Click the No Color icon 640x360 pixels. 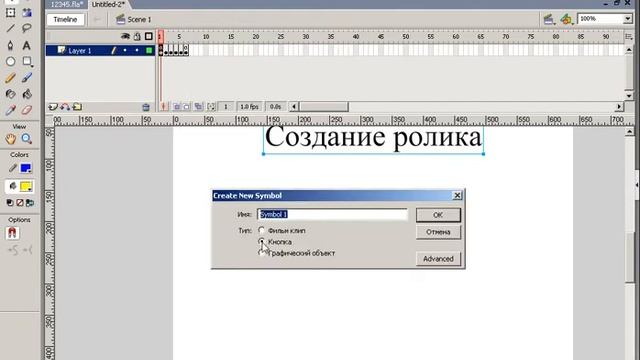tap(20, 203)
